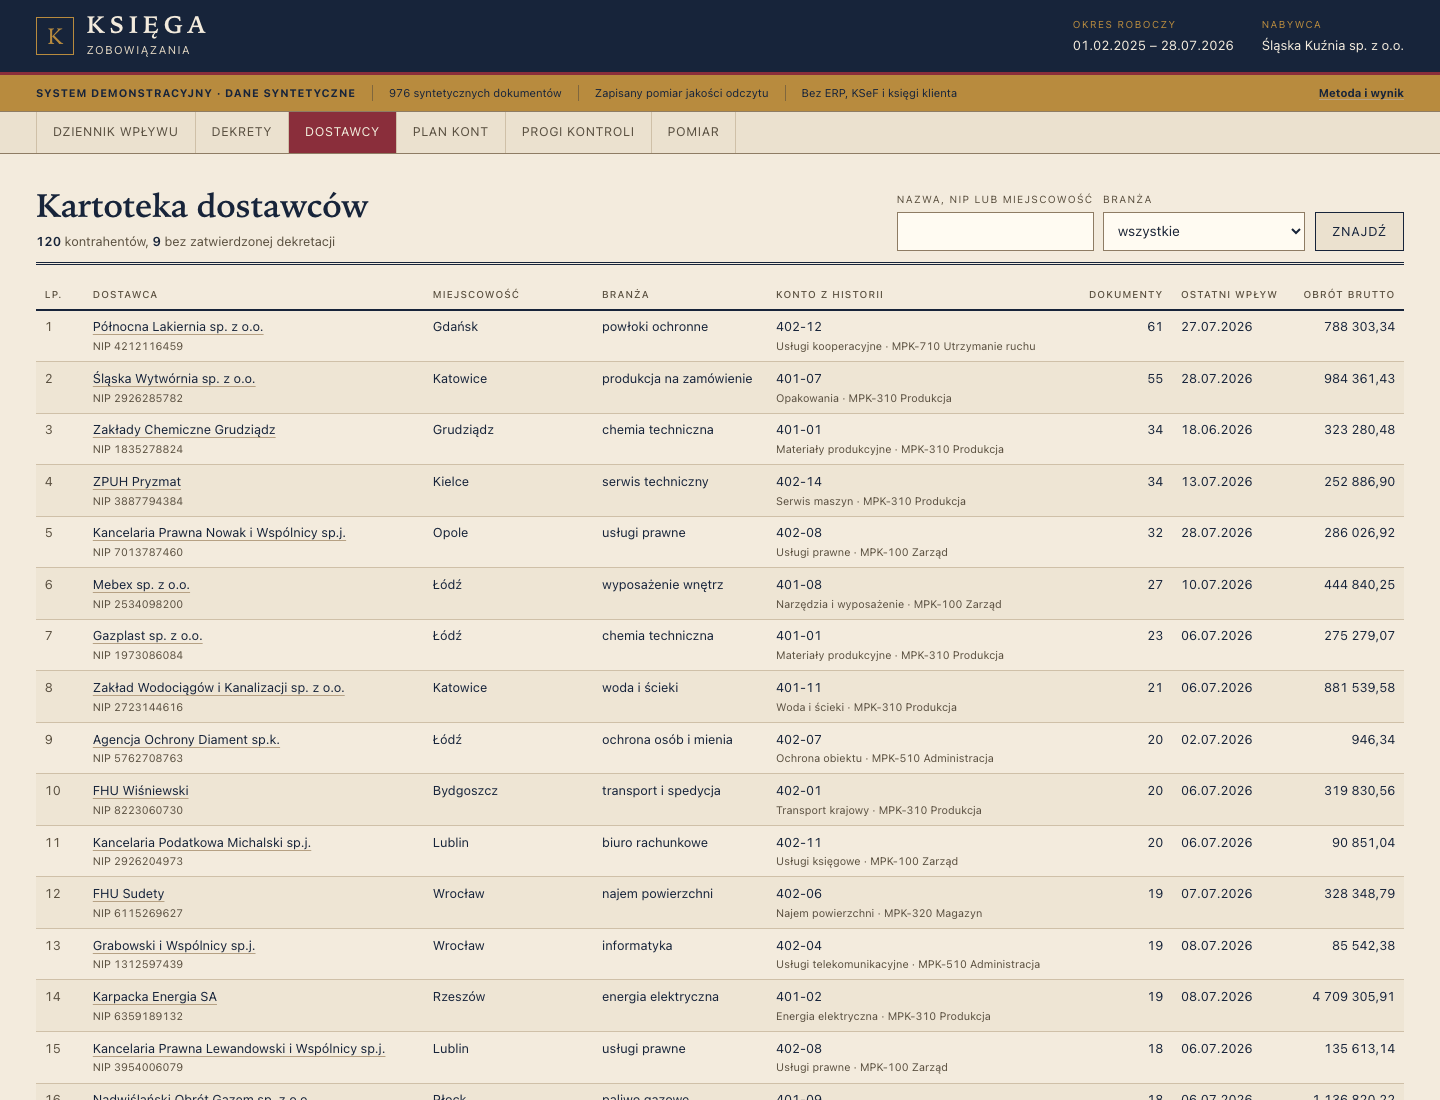This screenshot has width=1440, height=1100.
Task: Click turnover 946,34 in Agencja Ochrony row
Action: (x=1373, y=740)
